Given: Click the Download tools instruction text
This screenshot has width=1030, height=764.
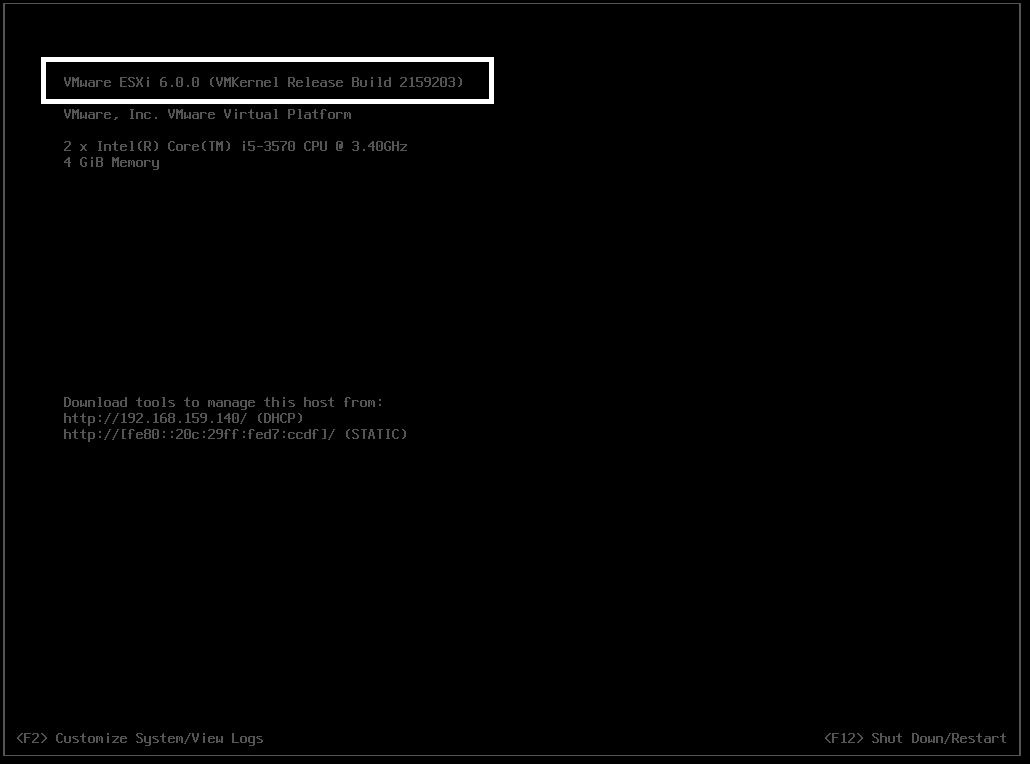Looking at the screenshot, I should coord(224,402).
